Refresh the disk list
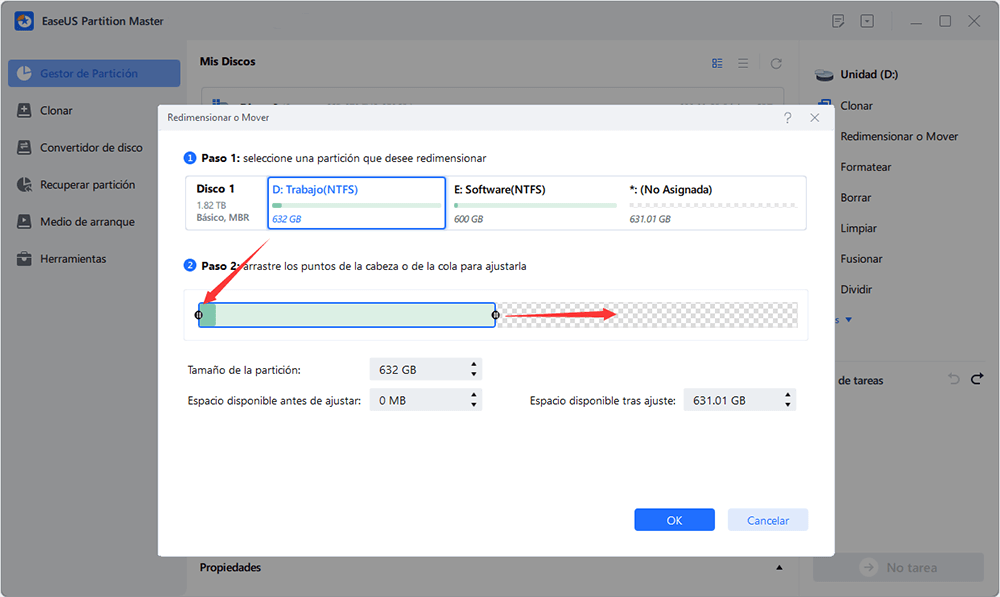1000x597 pixels. (x=776, y=63)
